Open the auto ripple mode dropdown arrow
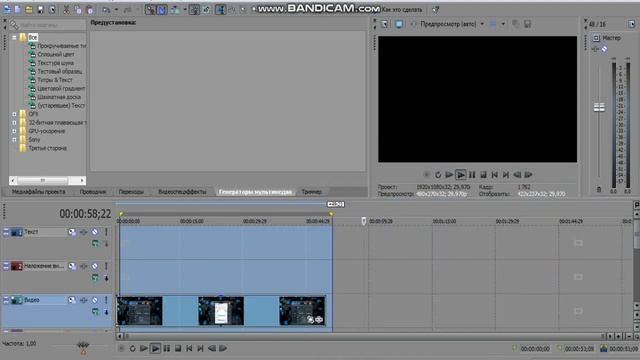The height and width of the screenshot is (360, 640). pos(185,9)
